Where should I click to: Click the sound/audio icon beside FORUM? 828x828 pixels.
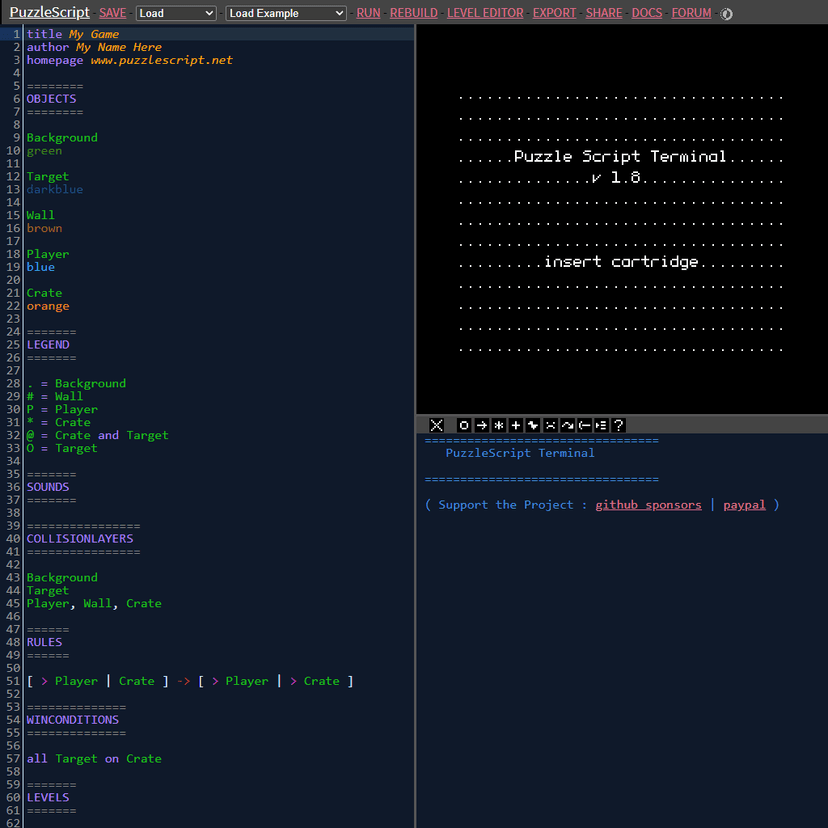tap(725, 13)
